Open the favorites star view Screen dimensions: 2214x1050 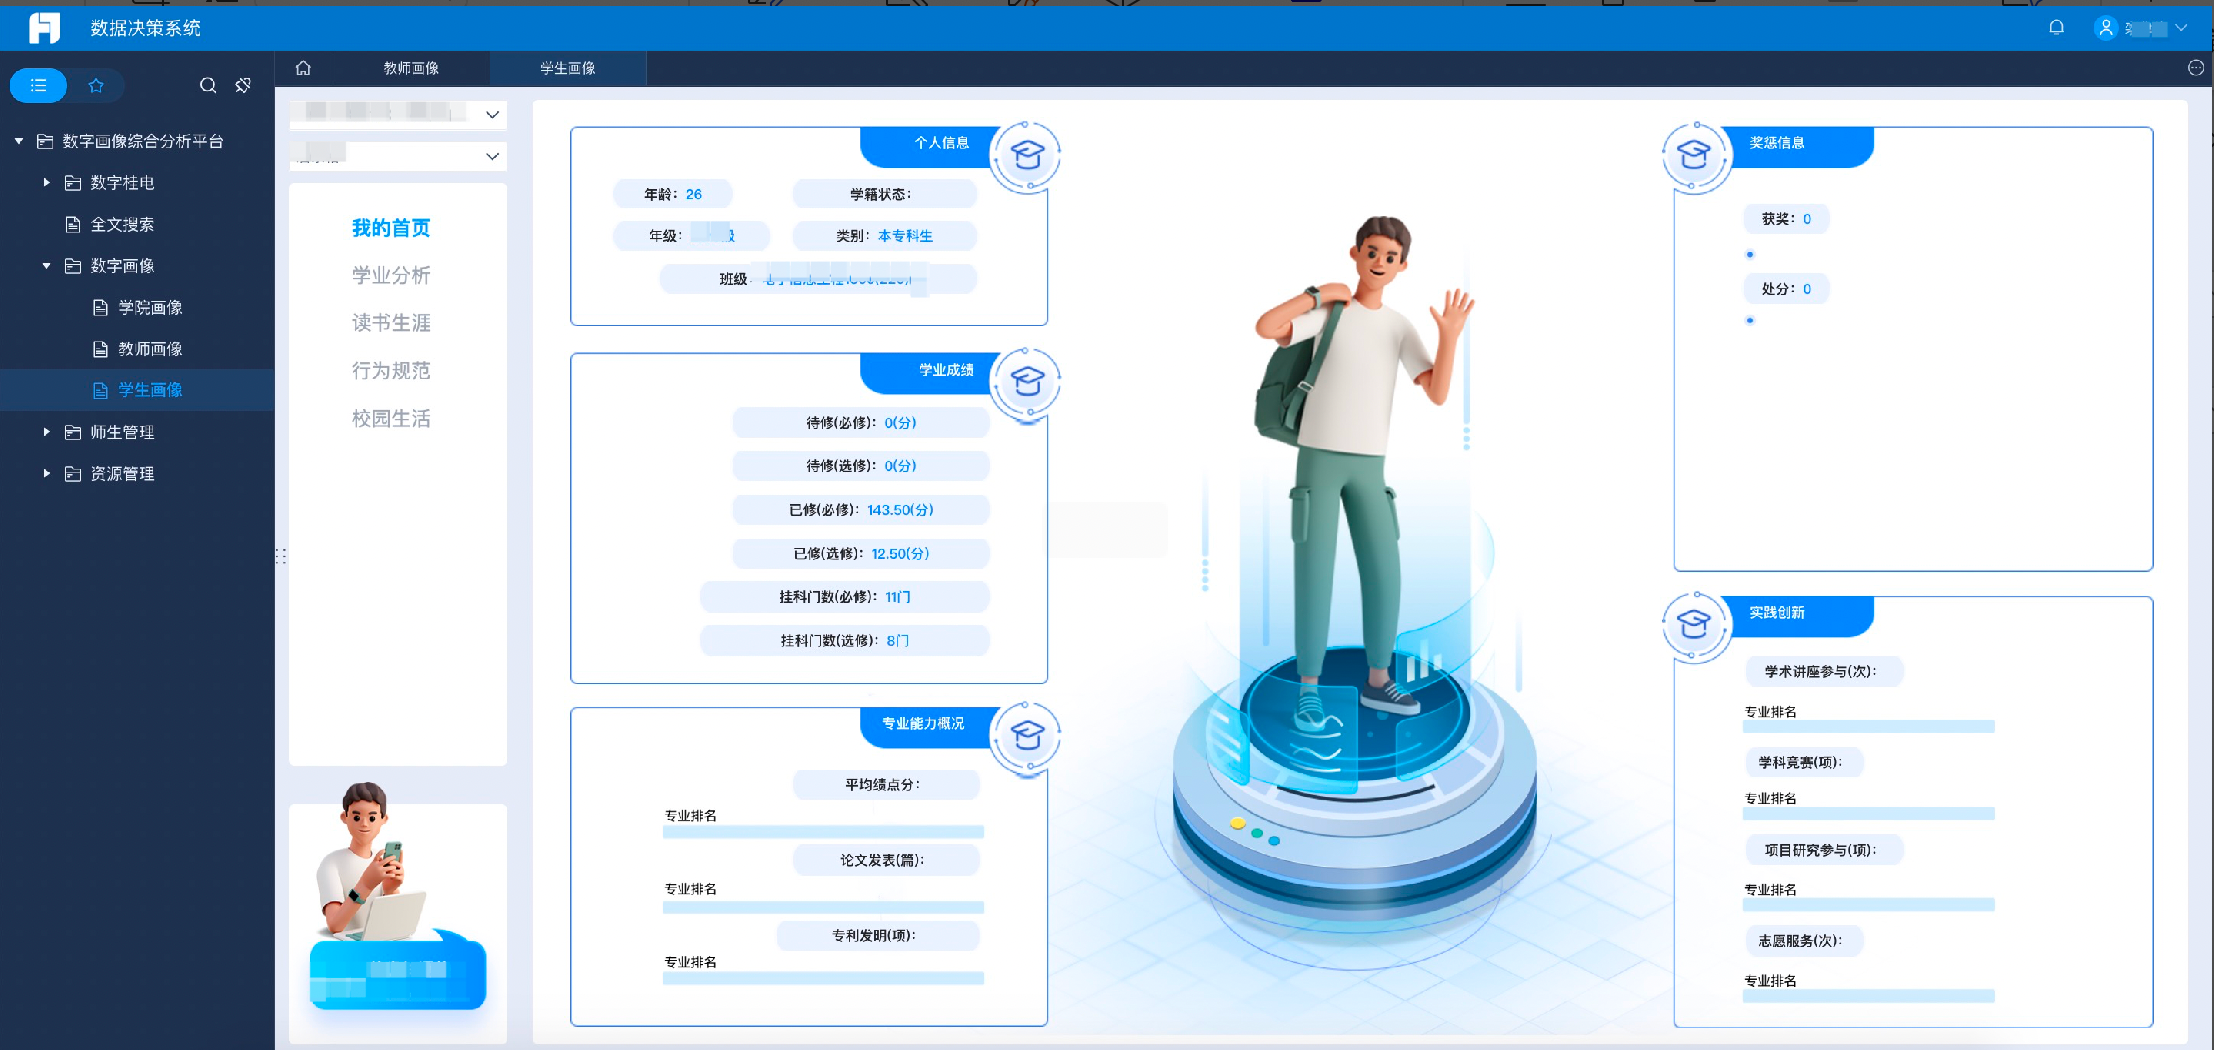pyautogui.click(x=96, y=86)
